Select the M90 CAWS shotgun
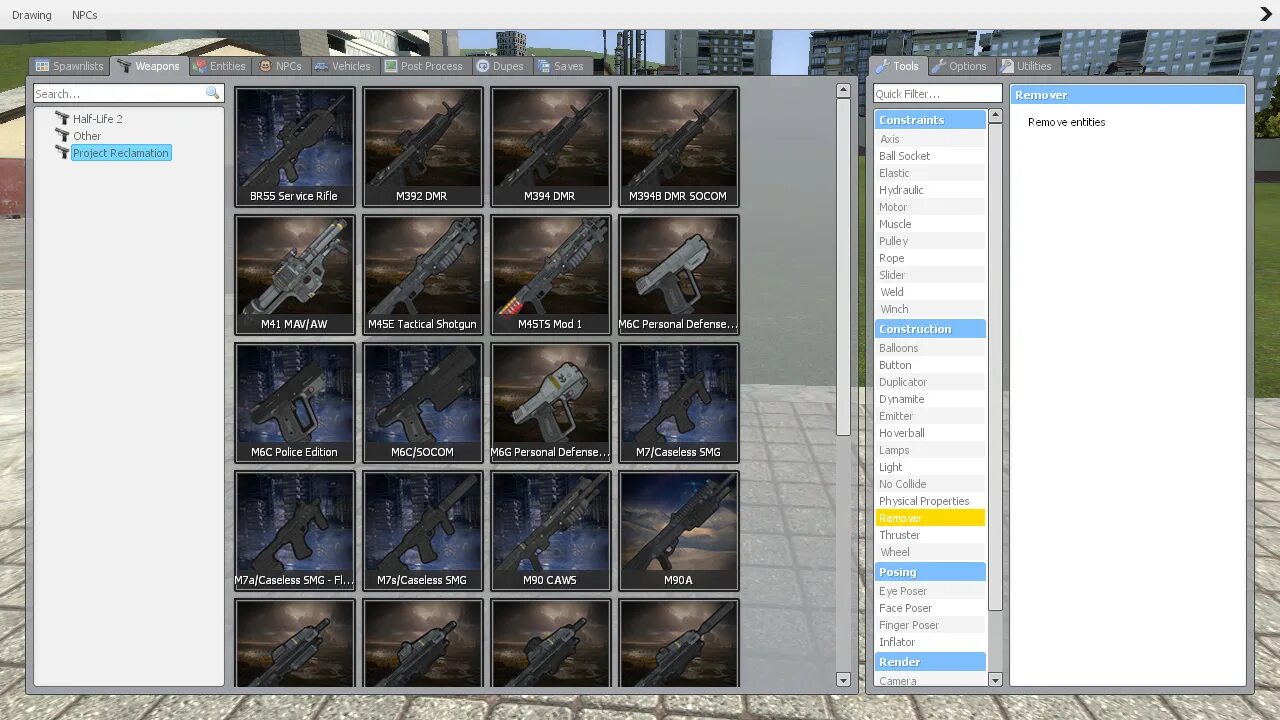The image size is (1280, 720). [551, 531]
